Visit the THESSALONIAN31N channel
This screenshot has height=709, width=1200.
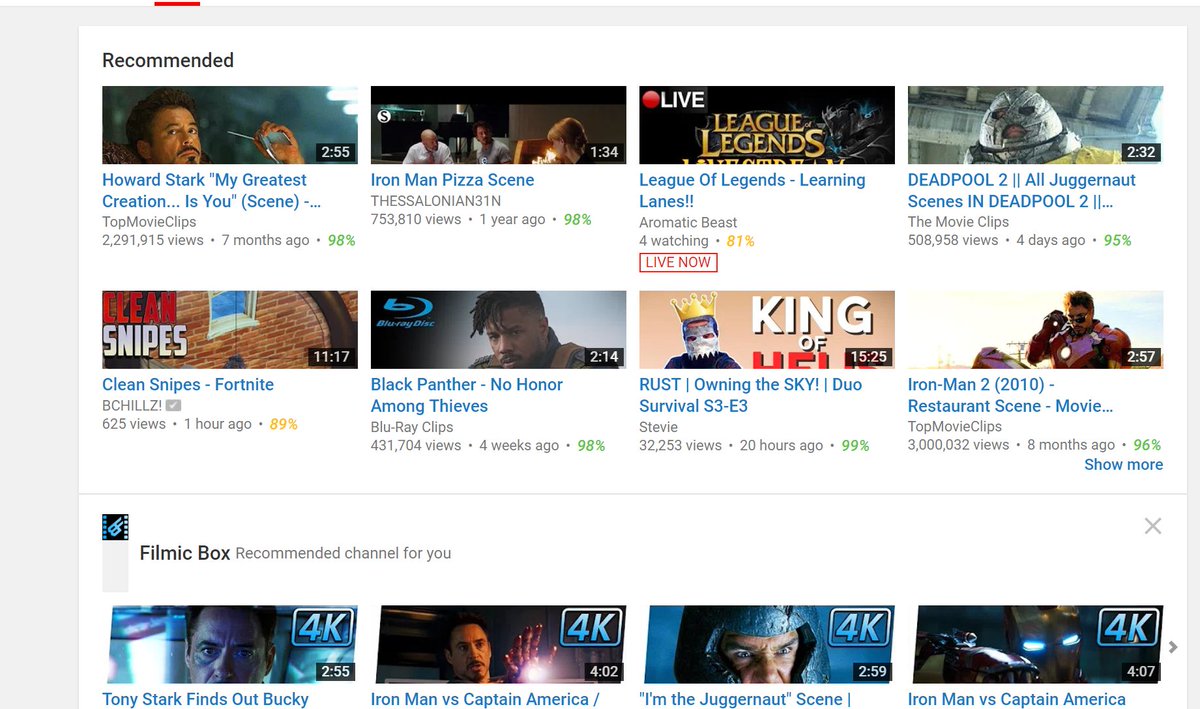436,201
